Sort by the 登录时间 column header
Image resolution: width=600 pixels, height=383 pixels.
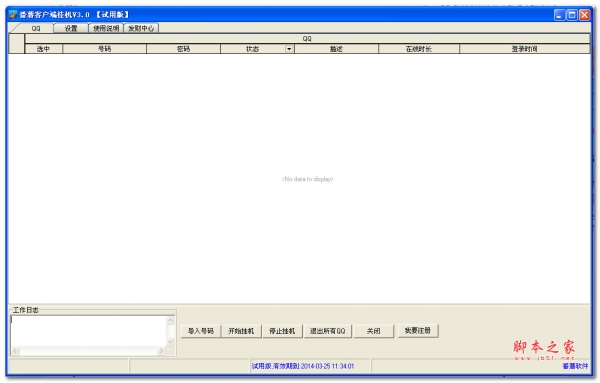[x=525, y=49]
